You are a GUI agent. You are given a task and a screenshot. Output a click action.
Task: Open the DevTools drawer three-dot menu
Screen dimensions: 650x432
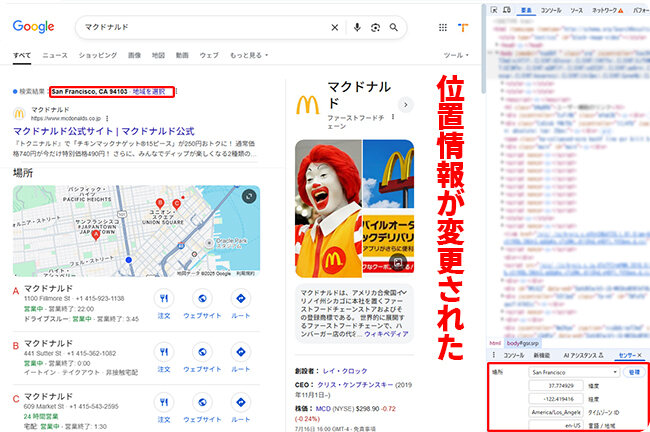(x=494, y=355)
